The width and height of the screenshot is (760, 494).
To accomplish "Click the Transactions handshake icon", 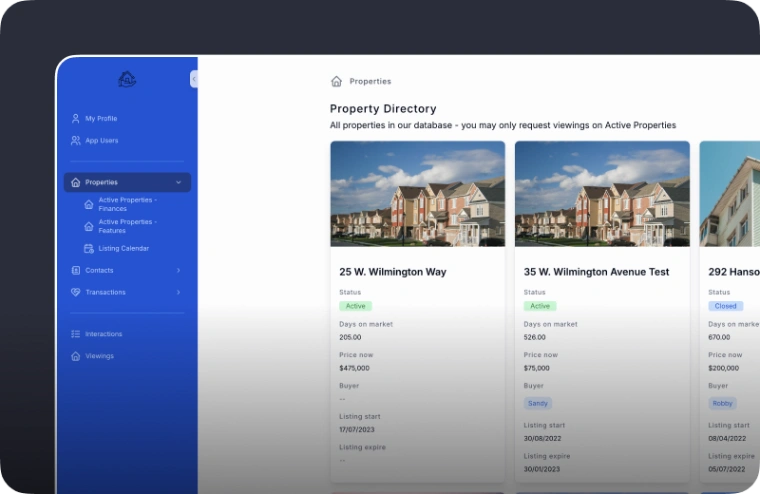I will coord(76,292).
